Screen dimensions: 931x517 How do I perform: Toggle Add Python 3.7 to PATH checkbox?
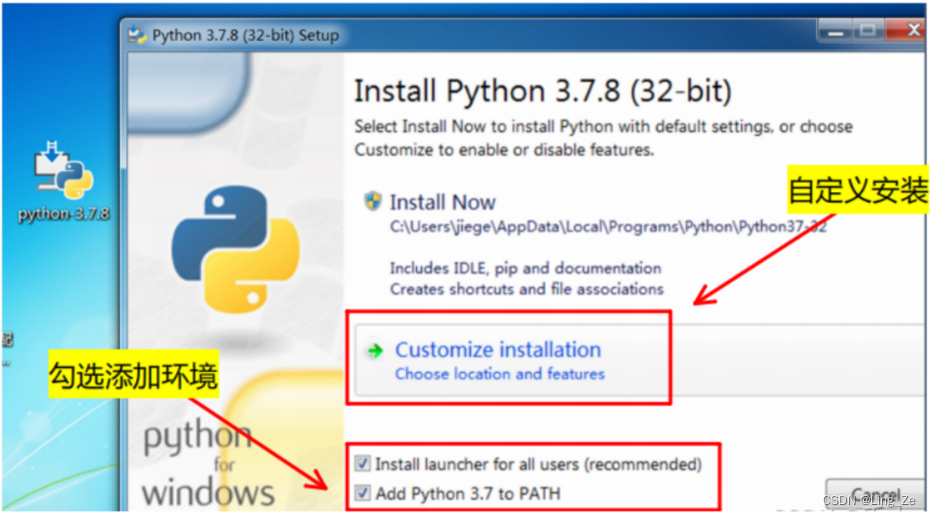362,493
